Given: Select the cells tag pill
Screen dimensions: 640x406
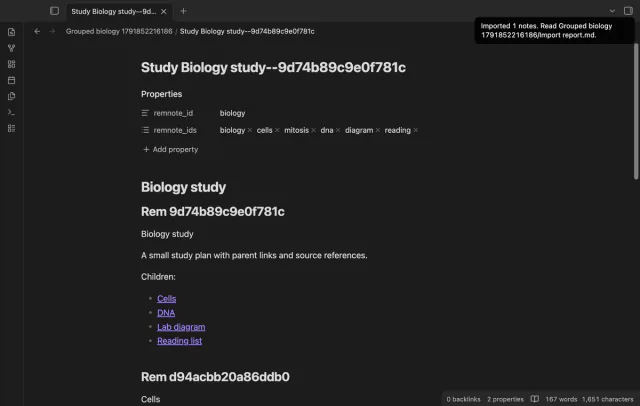Looking at the screenshot, I should tap(264, 130).
